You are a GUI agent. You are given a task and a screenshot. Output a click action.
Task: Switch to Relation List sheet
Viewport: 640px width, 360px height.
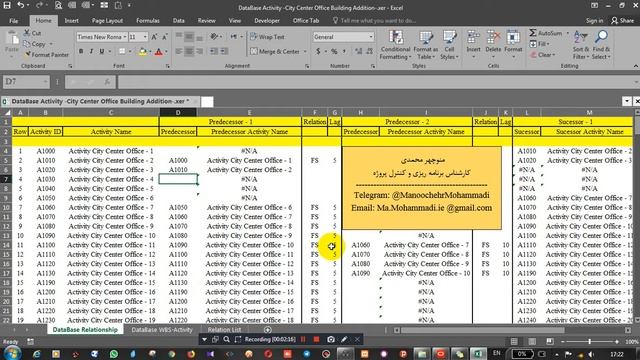coord(224,330)
